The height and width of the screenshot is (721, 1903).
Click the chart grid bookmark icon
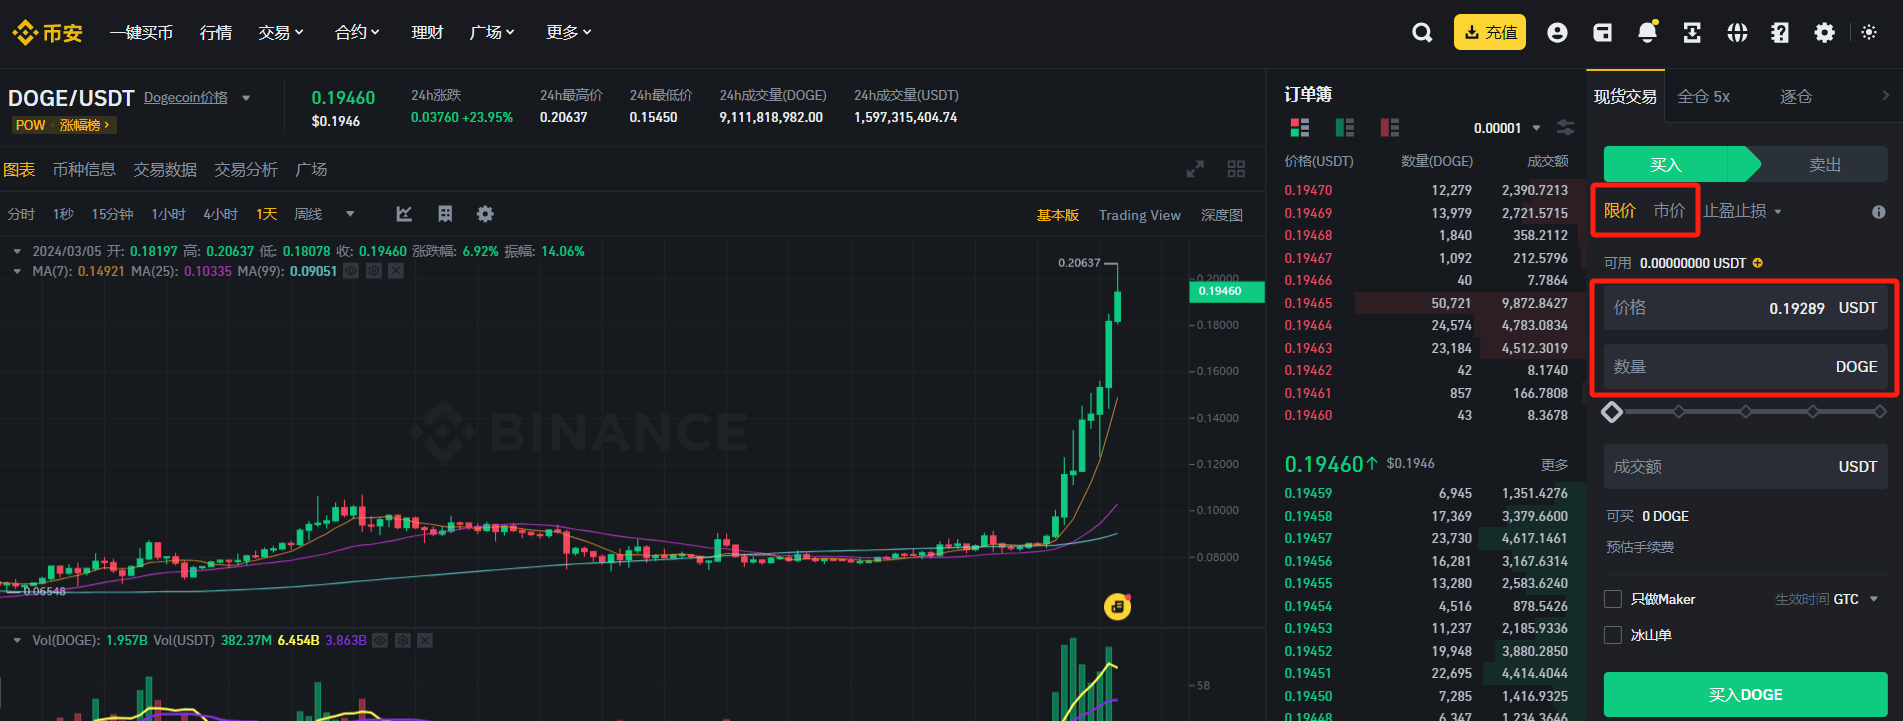click(x=445, y=214)
